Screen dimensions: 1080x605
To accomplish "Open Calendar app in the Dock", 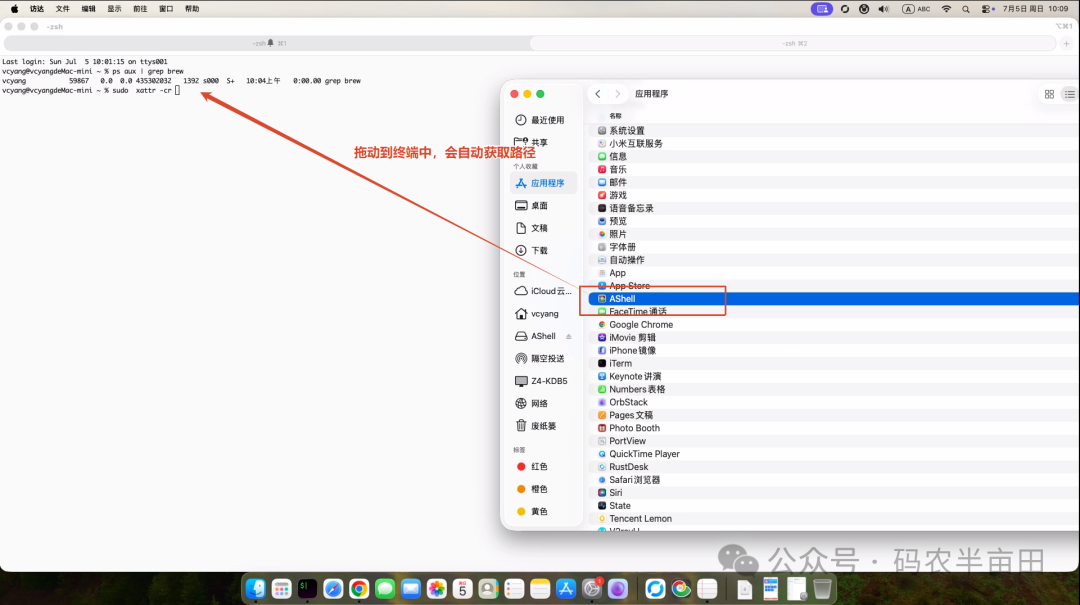I will point(463,588).
